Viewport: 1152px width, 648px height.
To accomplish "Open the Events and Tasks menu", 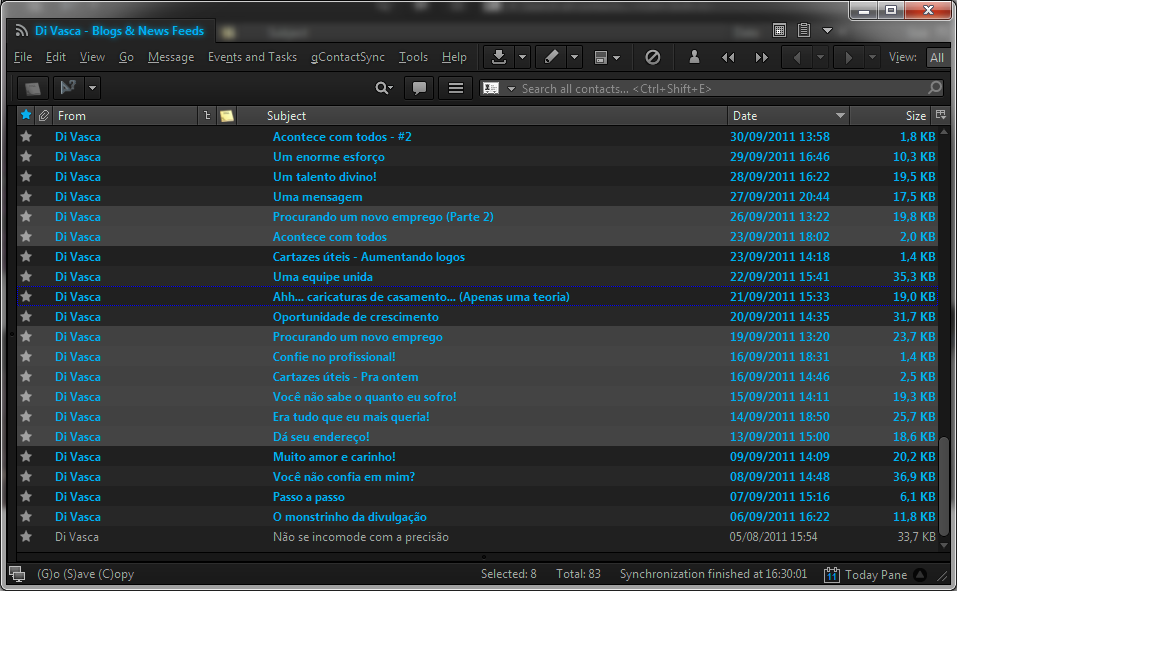I will [x=252, y=57].
